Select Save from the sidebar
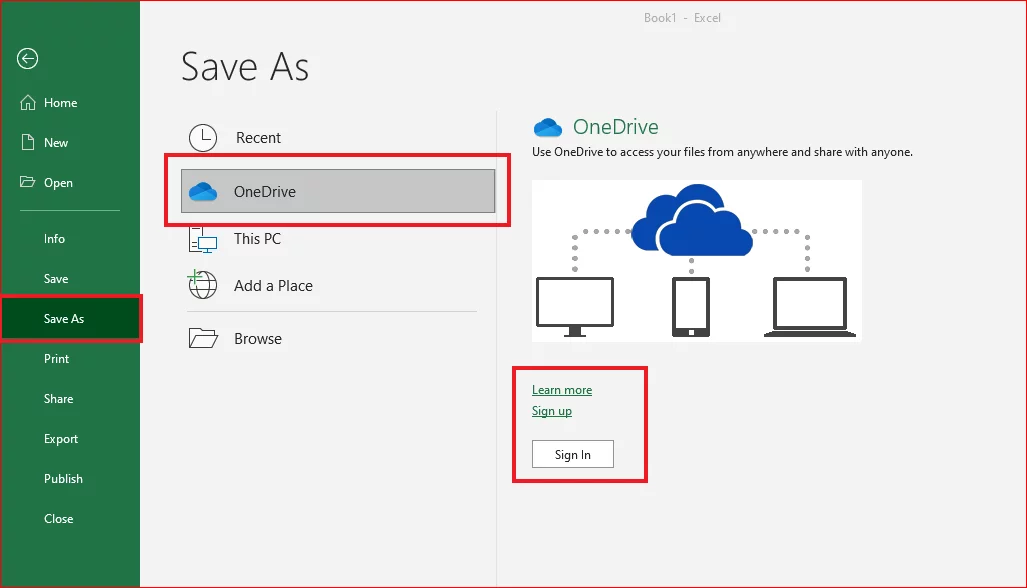 click(x=56, y=278)
